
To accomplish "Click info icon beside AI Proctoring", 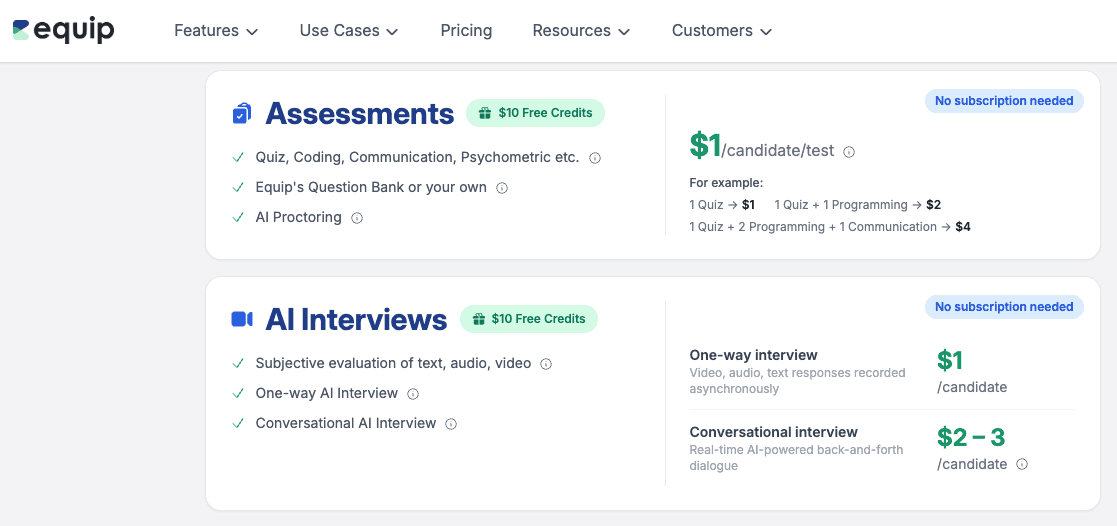I will coord(357,218).
